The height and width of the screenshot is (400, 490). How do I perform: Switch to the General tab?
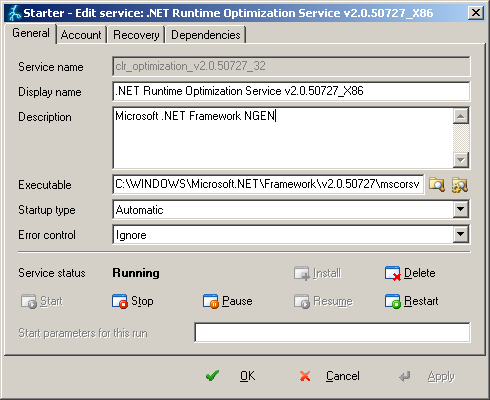(x=31, y=33)
